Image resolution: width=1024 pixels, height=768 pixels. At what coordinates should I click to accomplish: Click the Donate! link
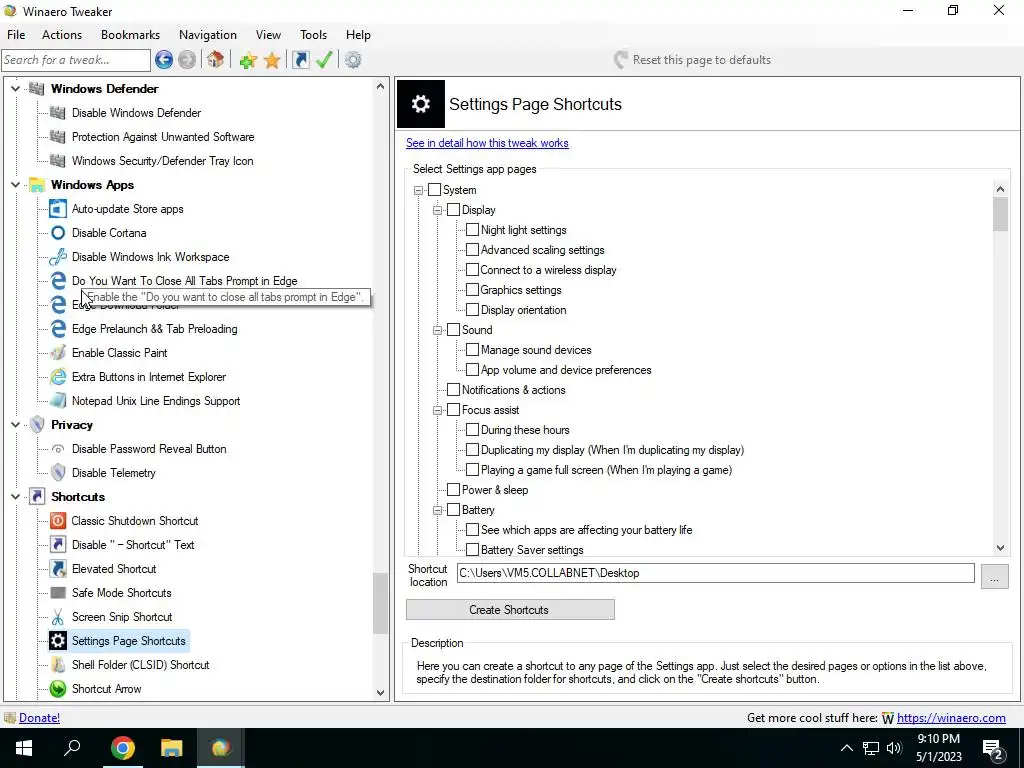point(39,718)
